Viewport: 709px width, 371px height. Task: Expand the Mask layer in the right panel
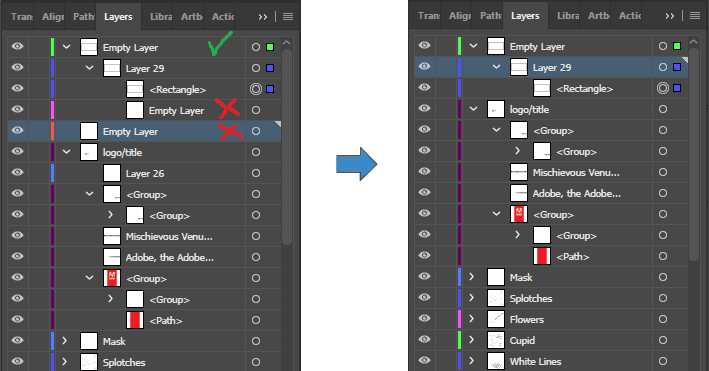tap(472, 276)
